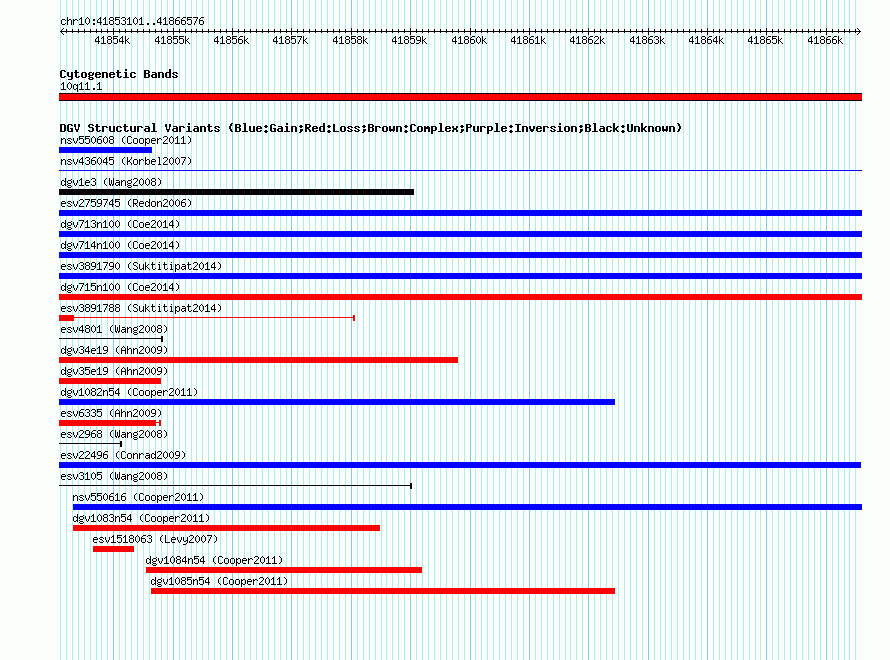Click the dgv715n100 (Coe2014) label
Screen dimensions: 890x660
(x=120, y=287)
